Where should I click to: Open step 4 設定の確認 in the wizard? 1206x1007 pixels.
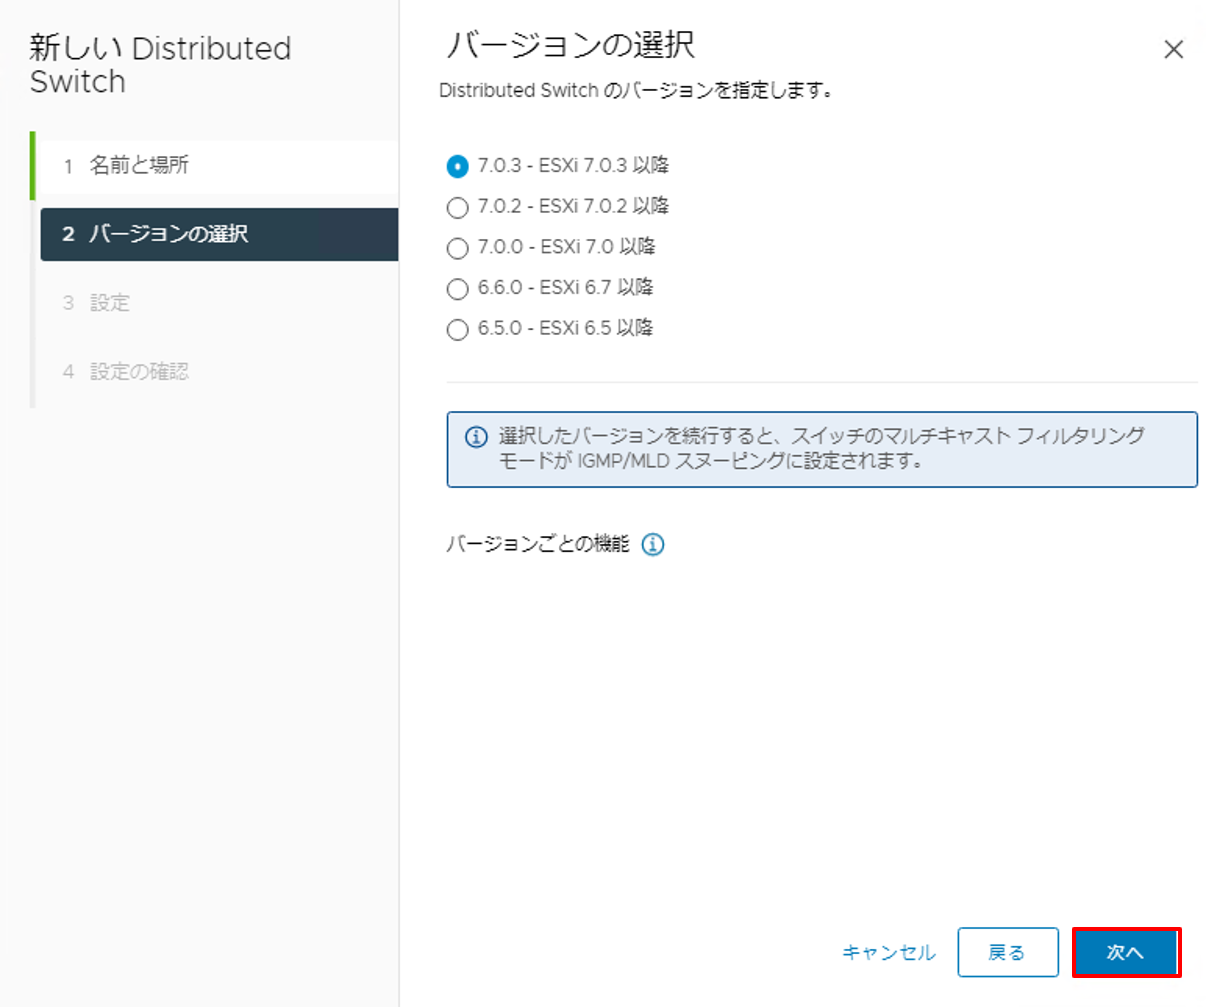tap(139, 372)
